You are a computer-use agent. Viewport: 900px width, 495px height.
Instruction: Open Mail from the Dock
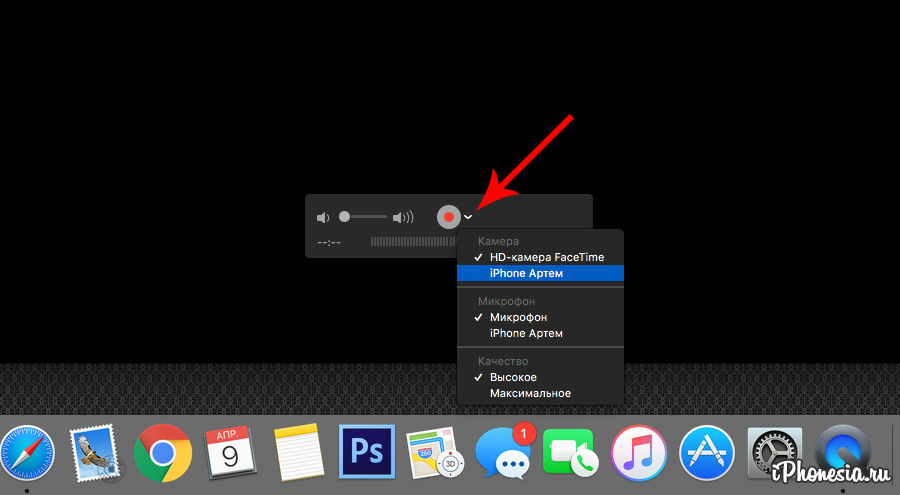pos(95,454)
